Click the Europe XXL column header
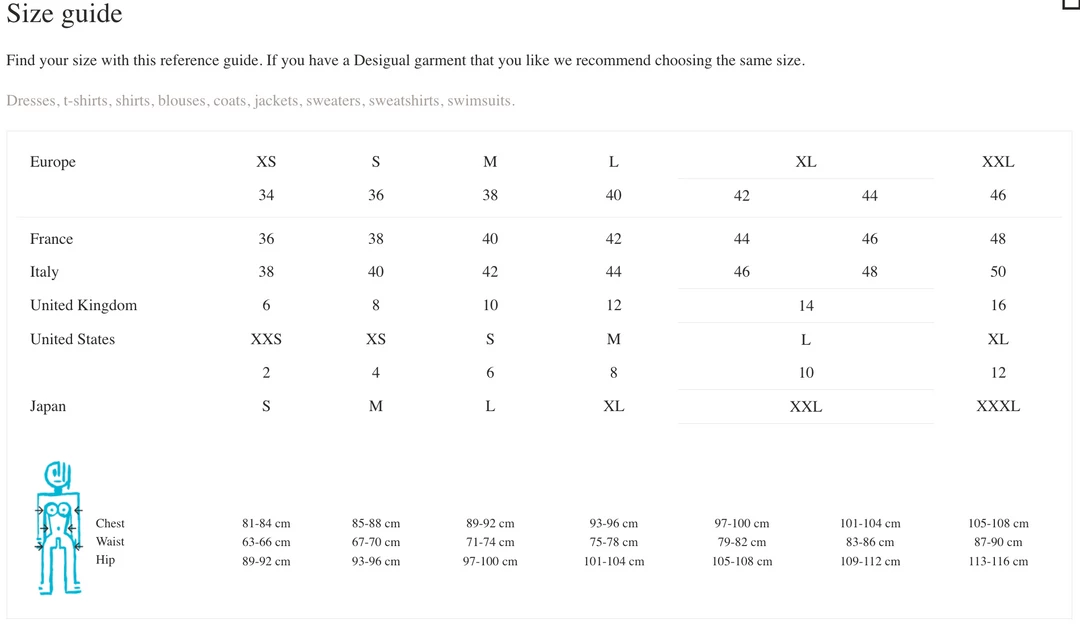This screenshot has width=1080, height=626. point(997,162)
